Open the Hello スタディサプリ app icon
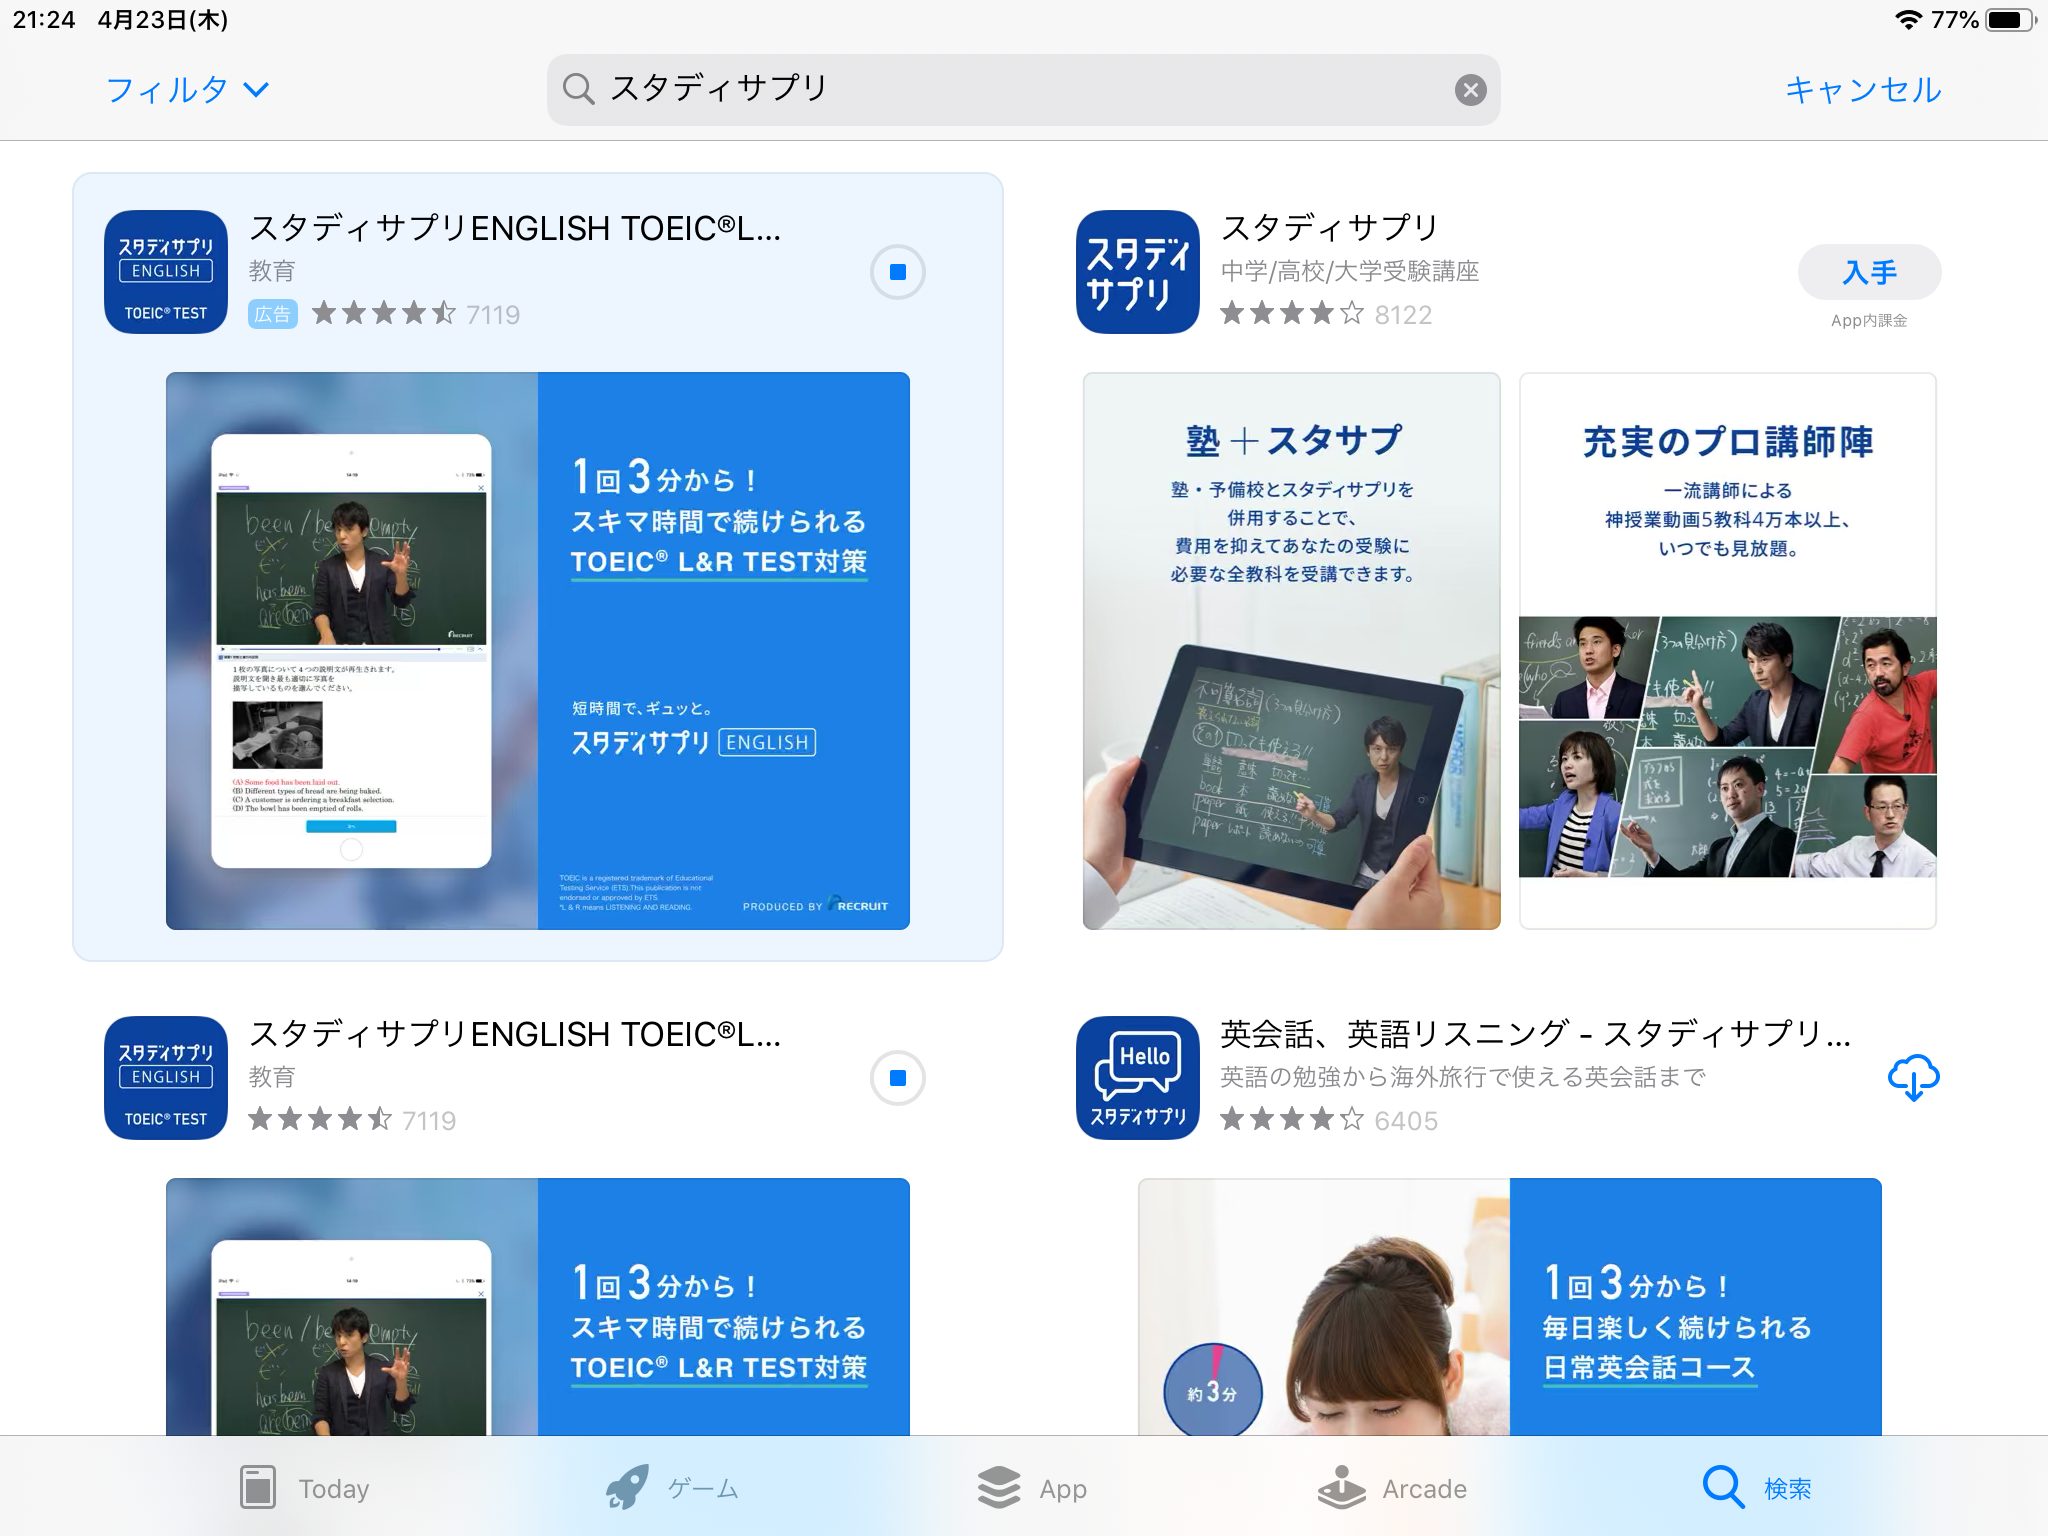Image resolution: width=2048 pixels, height=1536 pixels. (x=1138, y=1078)
